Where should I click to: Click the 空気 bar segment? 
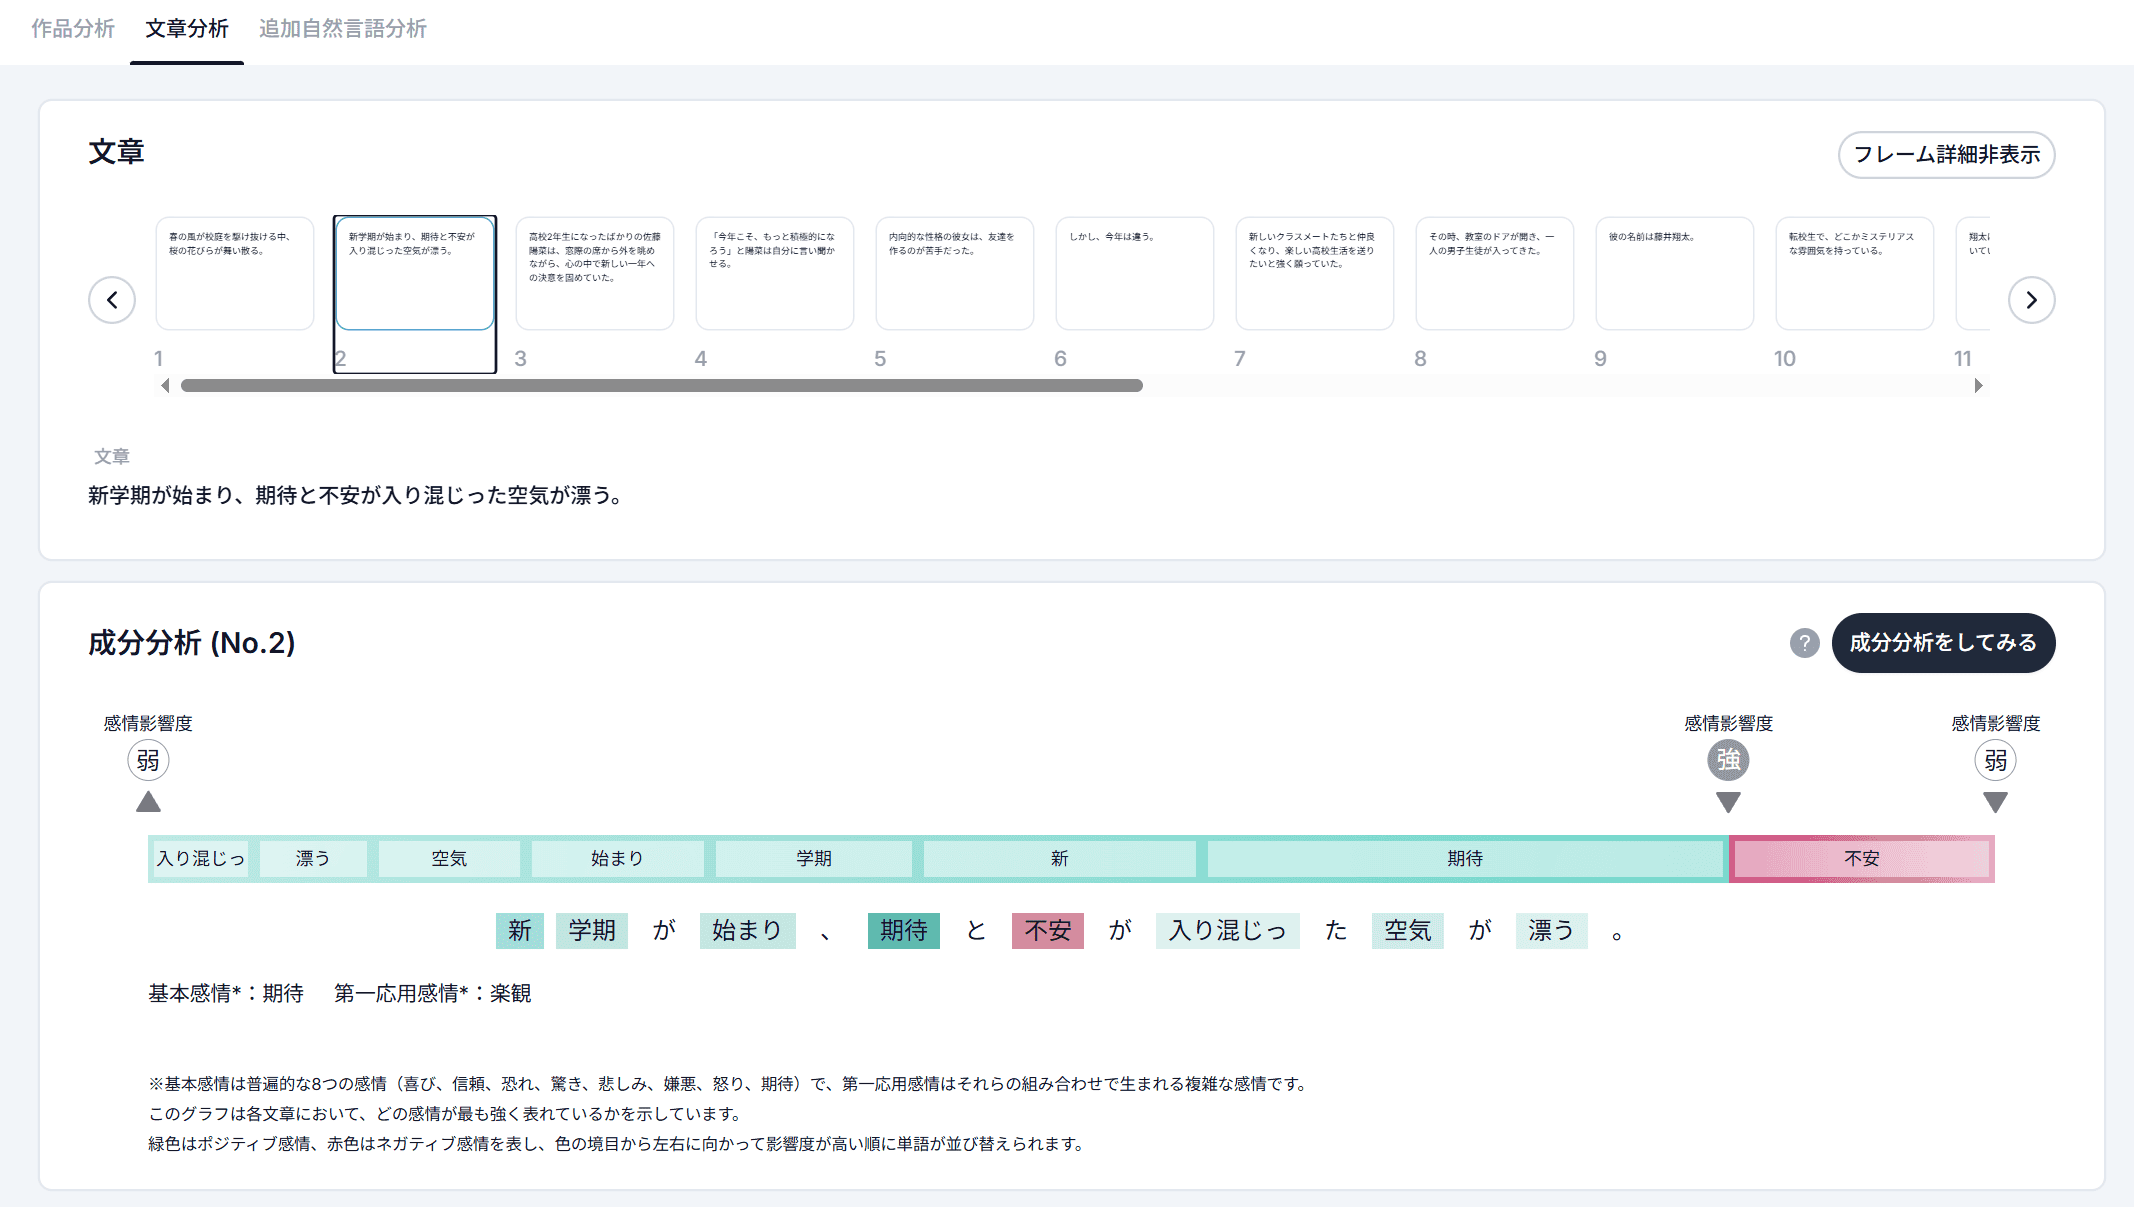[449, 859]
